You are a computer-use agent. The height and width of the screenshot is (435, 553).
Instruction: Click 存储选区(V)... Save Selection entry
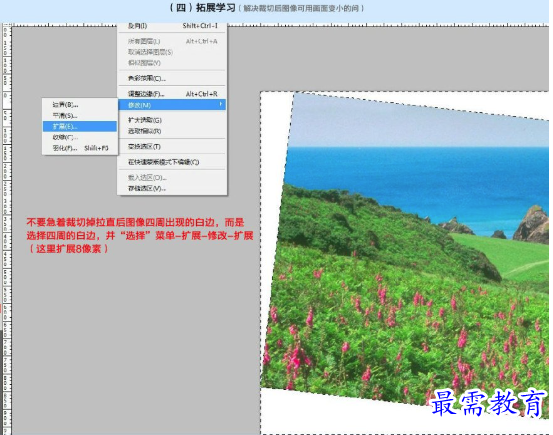(172, 188)
